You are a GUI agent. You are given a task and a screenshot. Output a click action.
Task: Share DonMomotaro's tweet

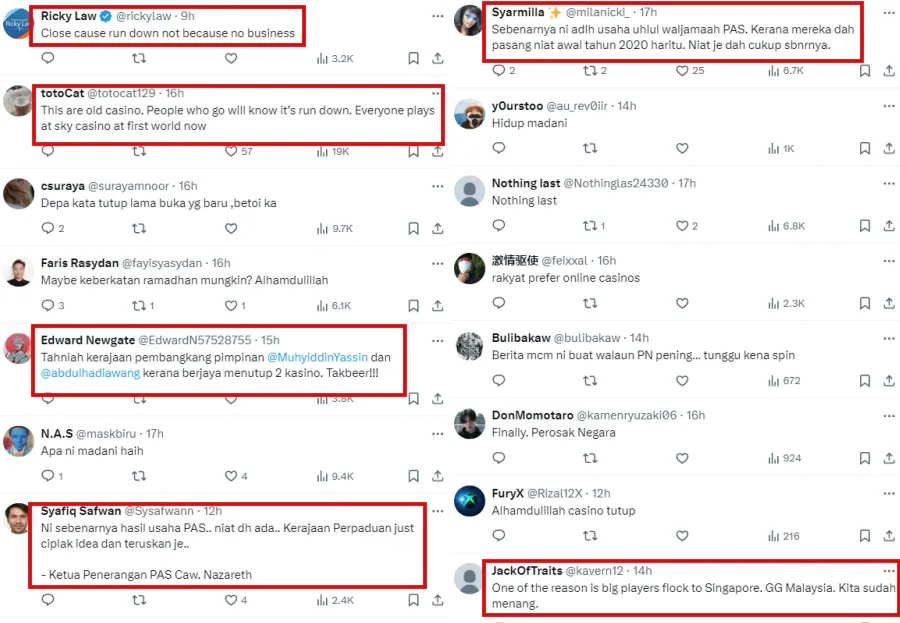point(889,458)
